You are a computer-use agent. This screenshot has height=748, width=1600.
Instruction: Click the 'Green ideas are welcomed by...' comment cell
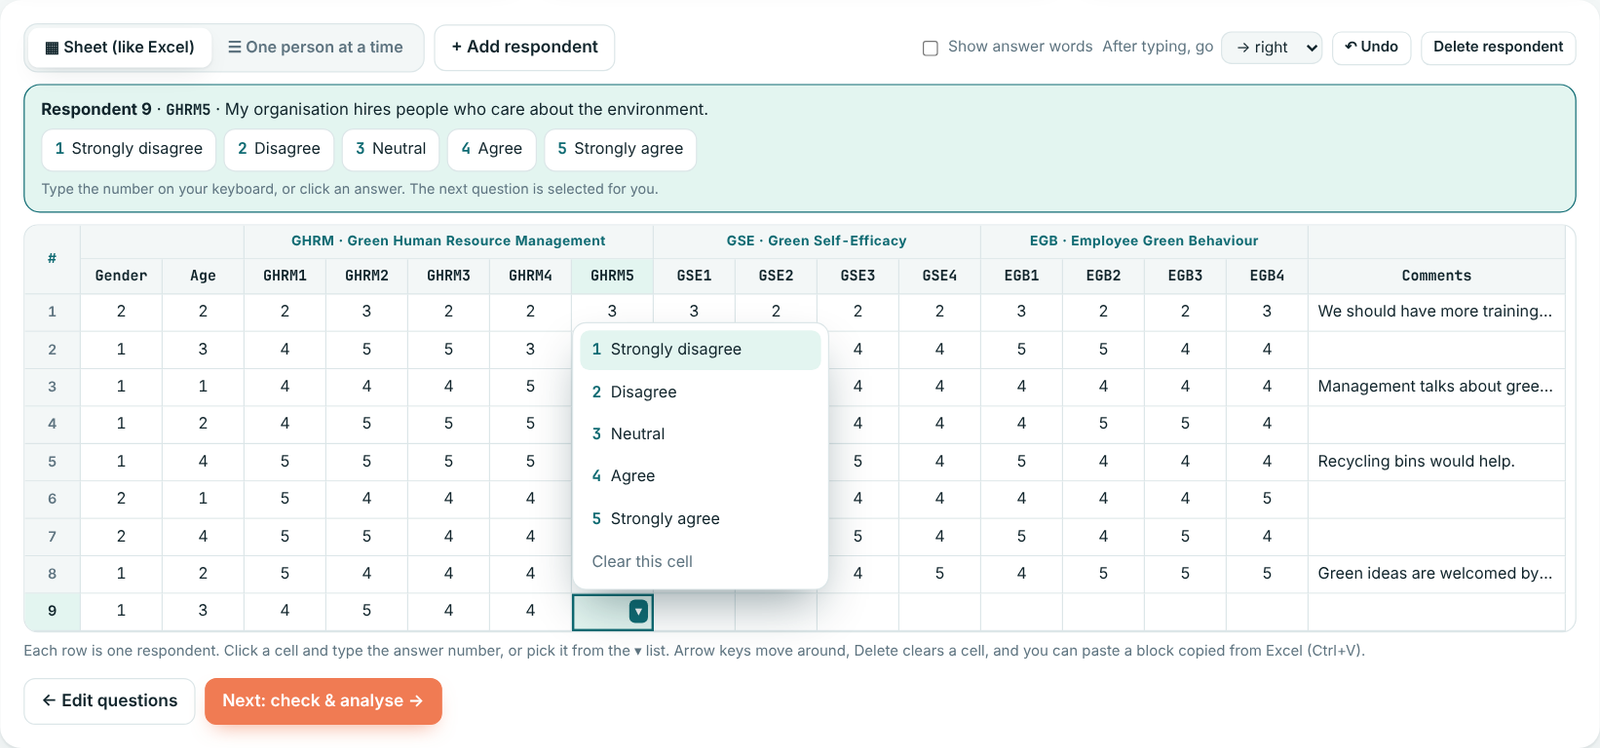[1436, 574]
